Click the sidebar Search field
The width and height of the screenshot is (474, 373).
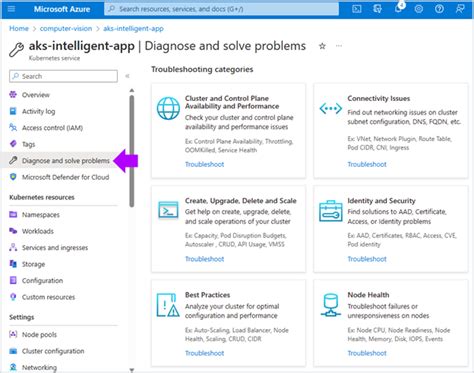click(63, 76)
